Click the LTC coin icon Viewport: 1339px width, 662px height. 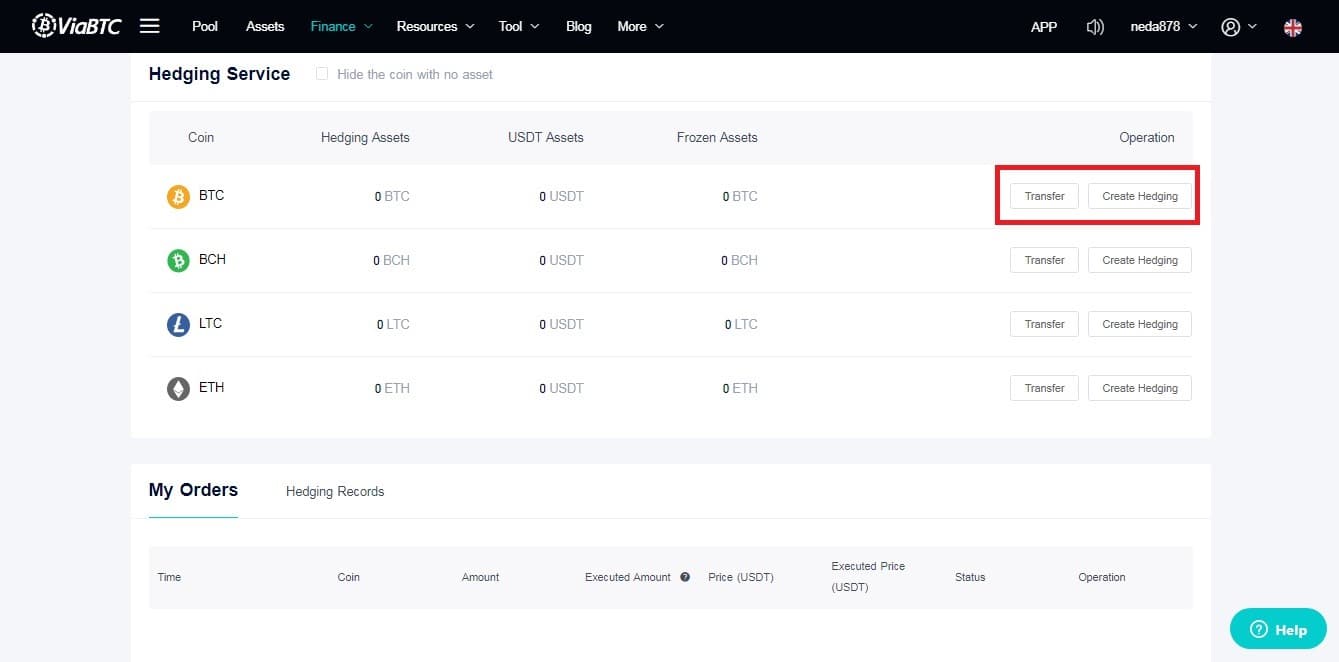pyautogui.click(x=178, y=325)
